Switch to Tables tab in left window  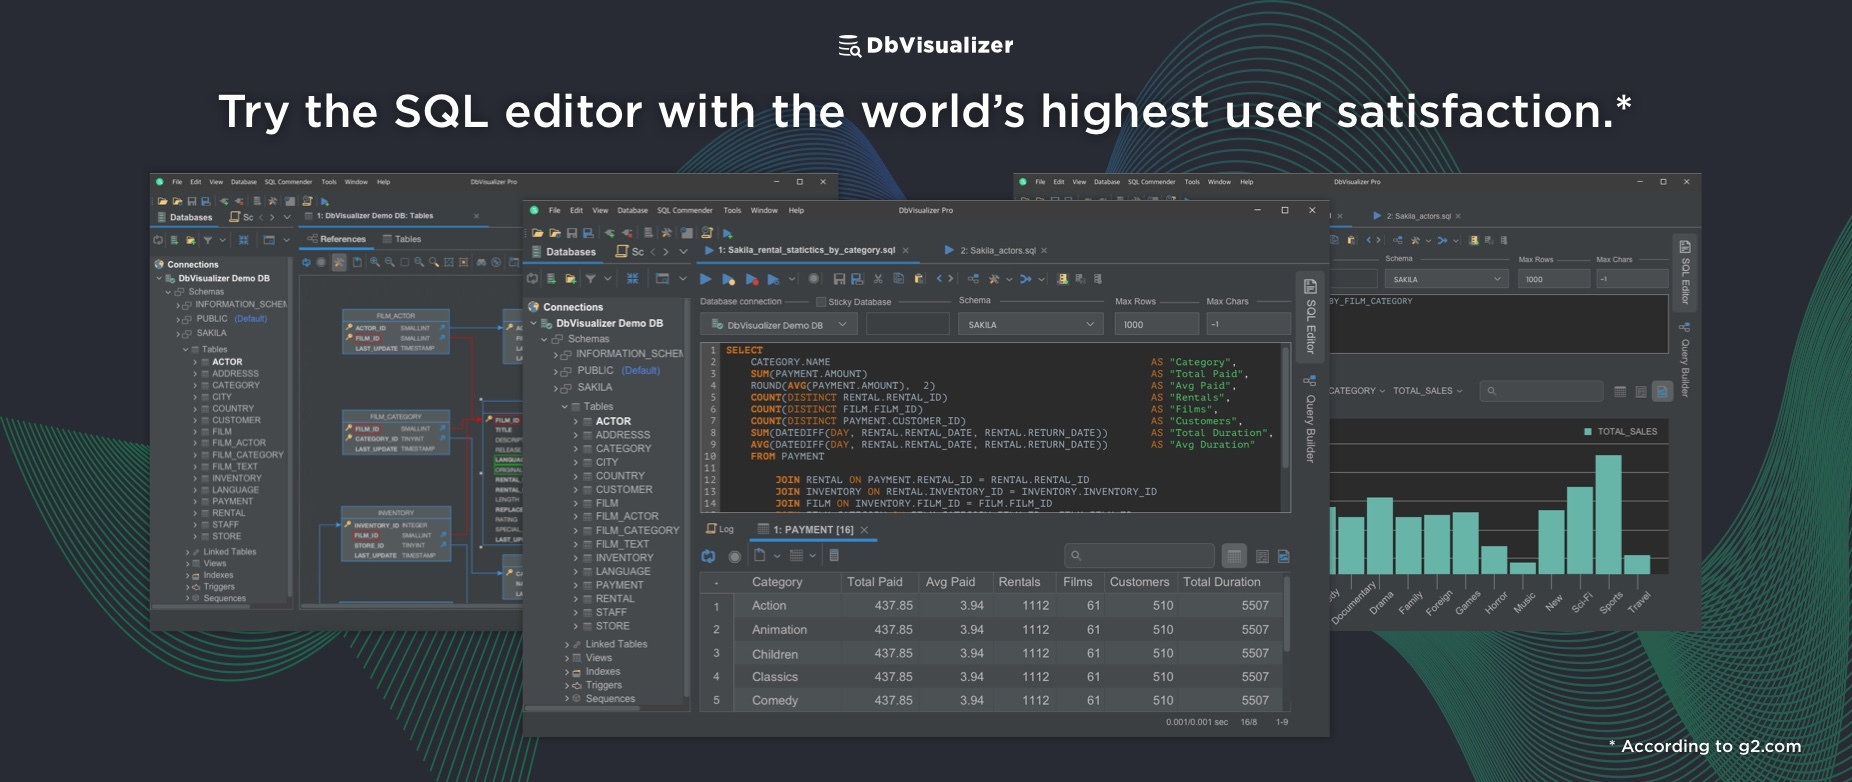[402, 239]
